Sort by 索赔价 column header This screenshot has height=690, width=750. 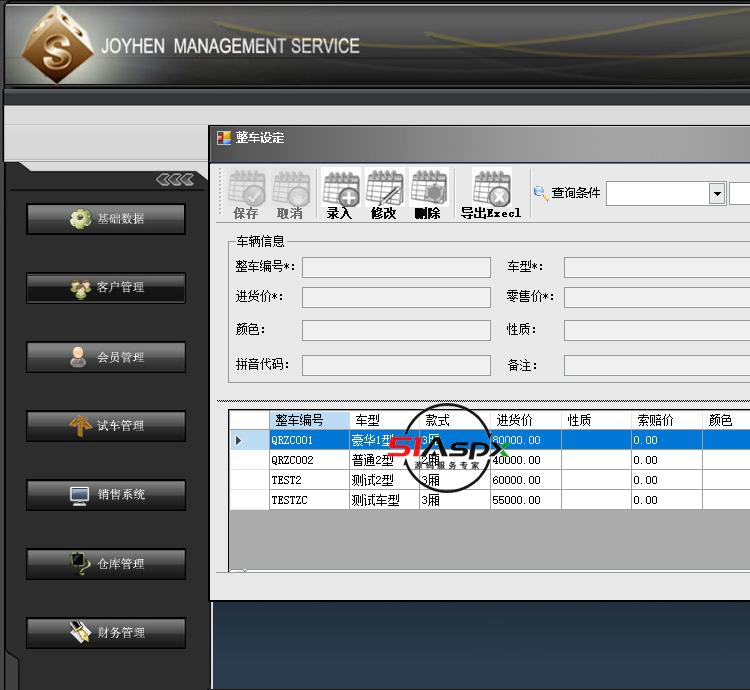tap(667, 420)
